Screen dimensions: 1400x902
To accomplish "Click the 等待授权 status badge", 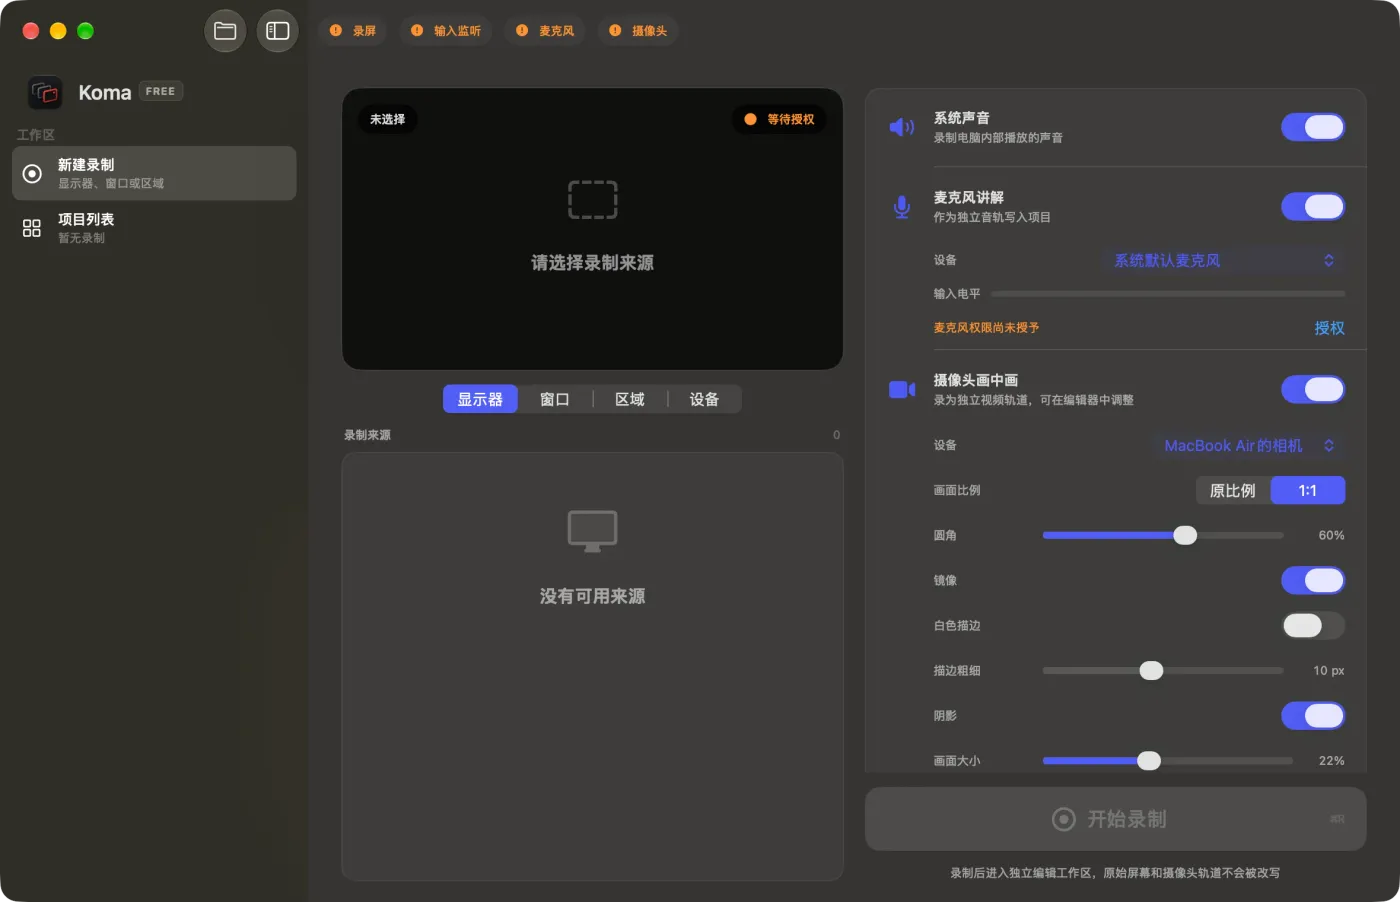I will pyautogui.click(x=779, y=119).
